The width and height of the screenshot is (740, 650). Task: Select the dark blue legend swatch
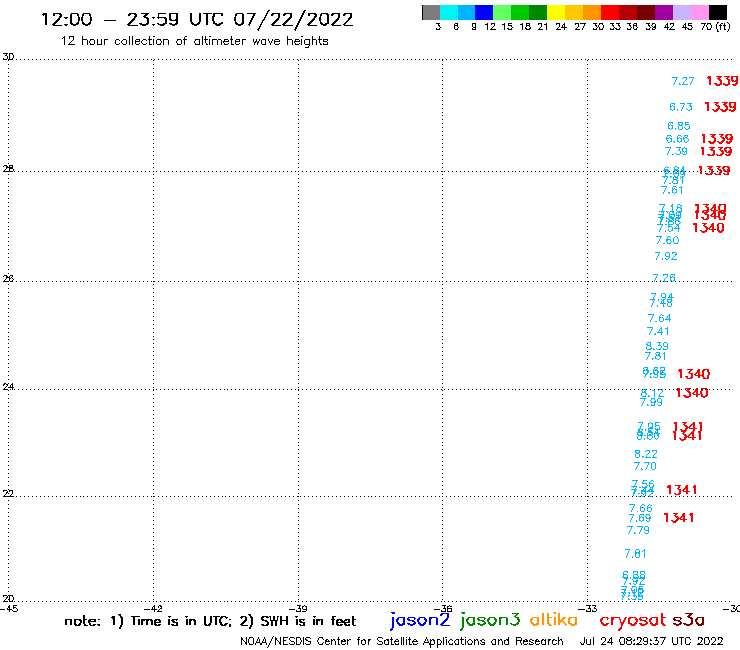[x=484, y=12]
